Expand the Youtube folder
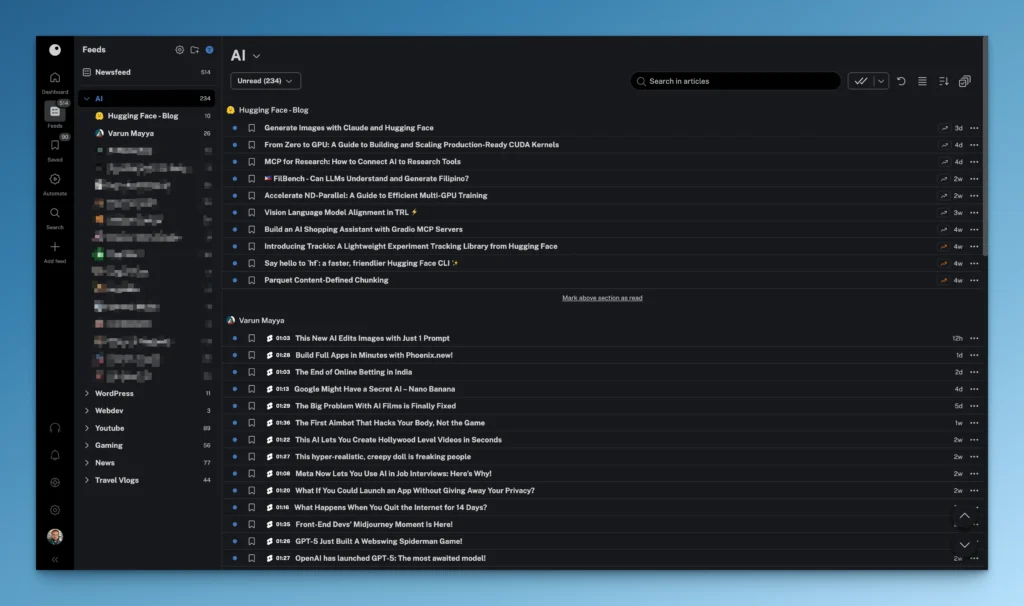 87,428
